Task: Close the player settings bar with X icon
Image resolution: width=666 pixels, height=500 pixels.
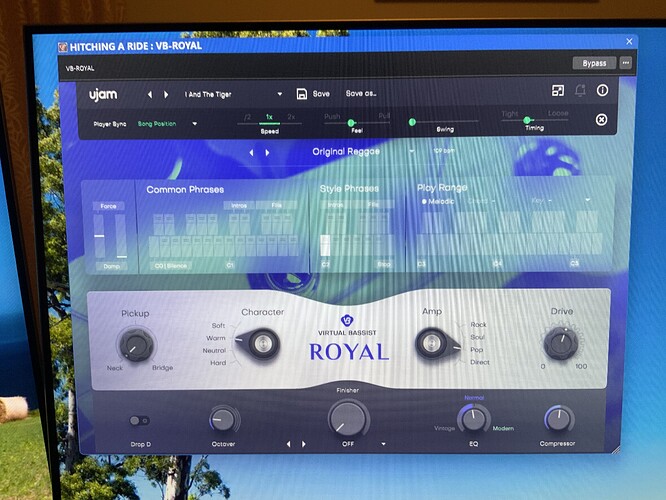Action: 601,120
